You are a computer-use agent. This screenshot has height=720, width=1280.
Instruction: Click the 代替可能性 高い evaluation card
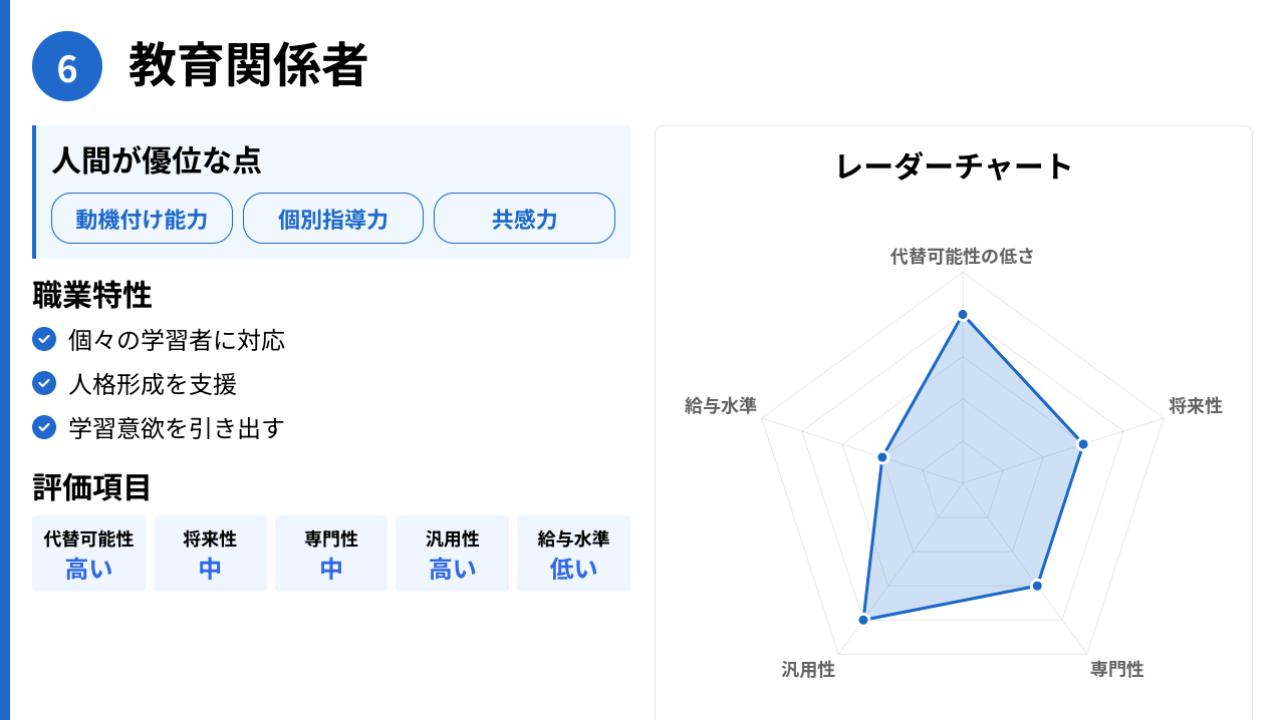89,554
